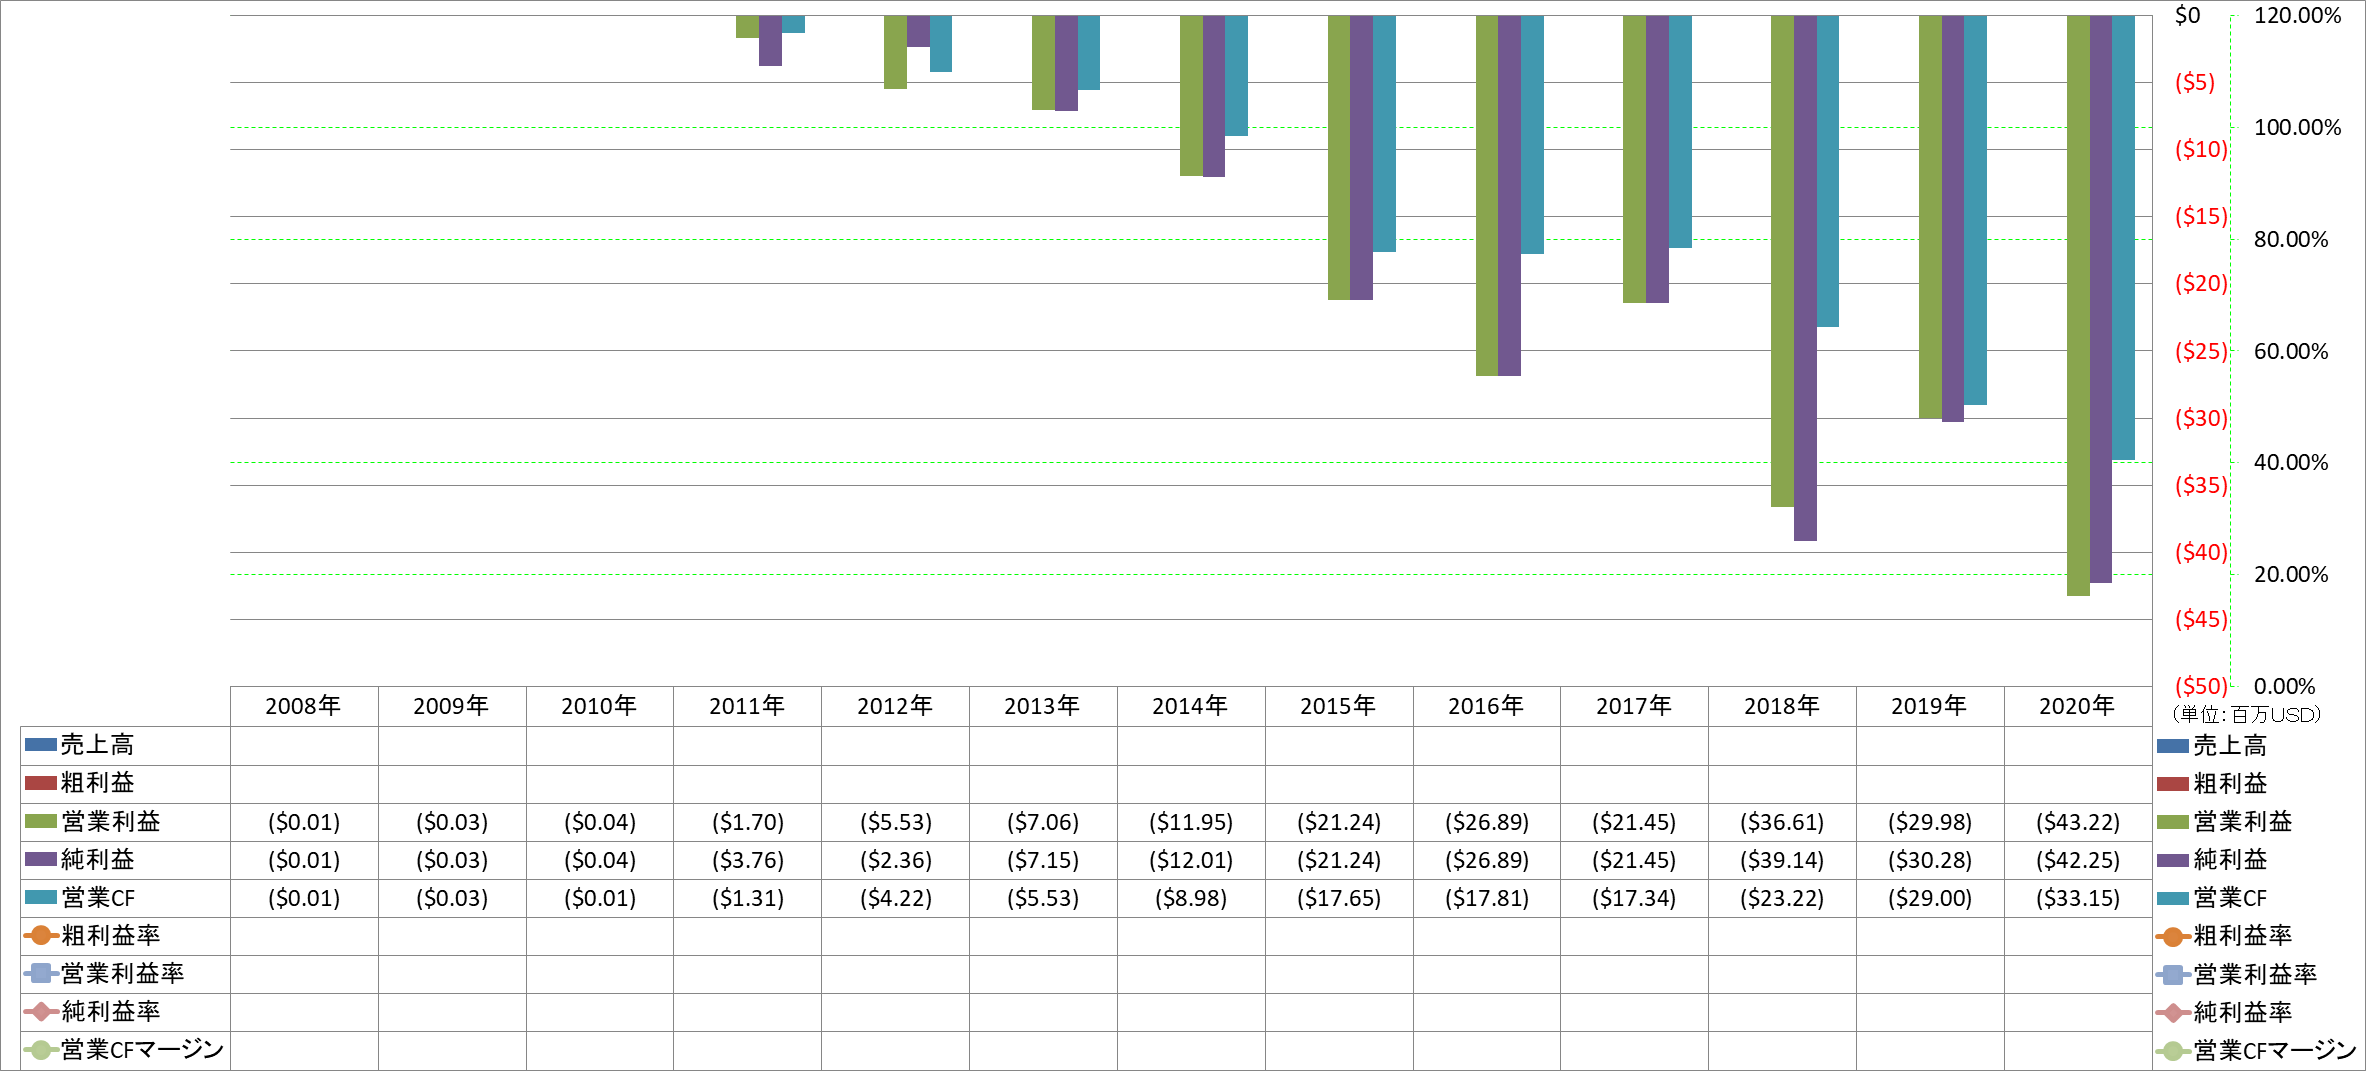Click the right-side 営業利益 legend entry
The image size is (2366, 1071).
tap(2224, 821)
